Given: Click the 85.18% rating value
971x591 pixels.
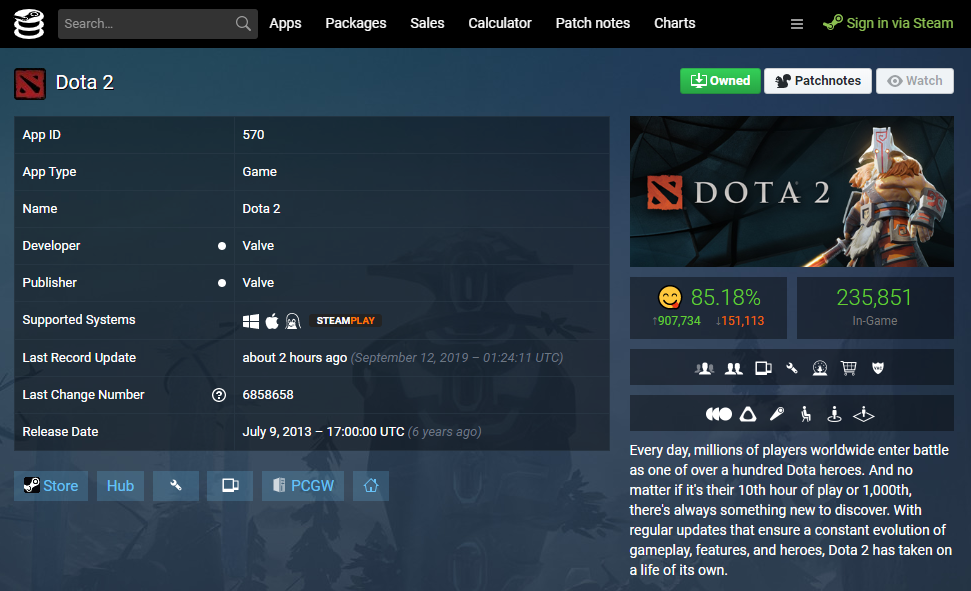Looking at the screenshot, I should coord(725,298).
